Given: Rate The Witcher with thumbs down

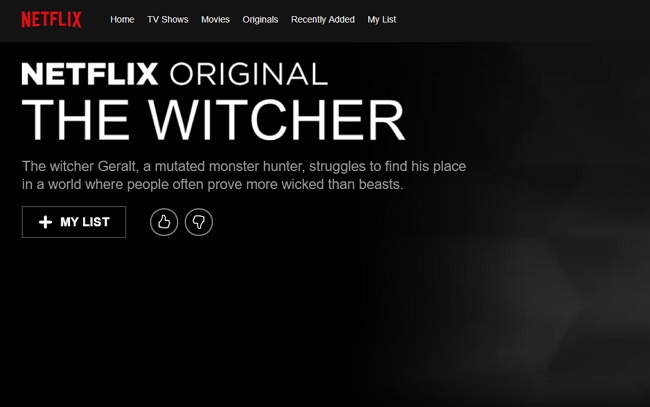Looking at the screenshot, I should pyautogui.click(x=199, y=222).
